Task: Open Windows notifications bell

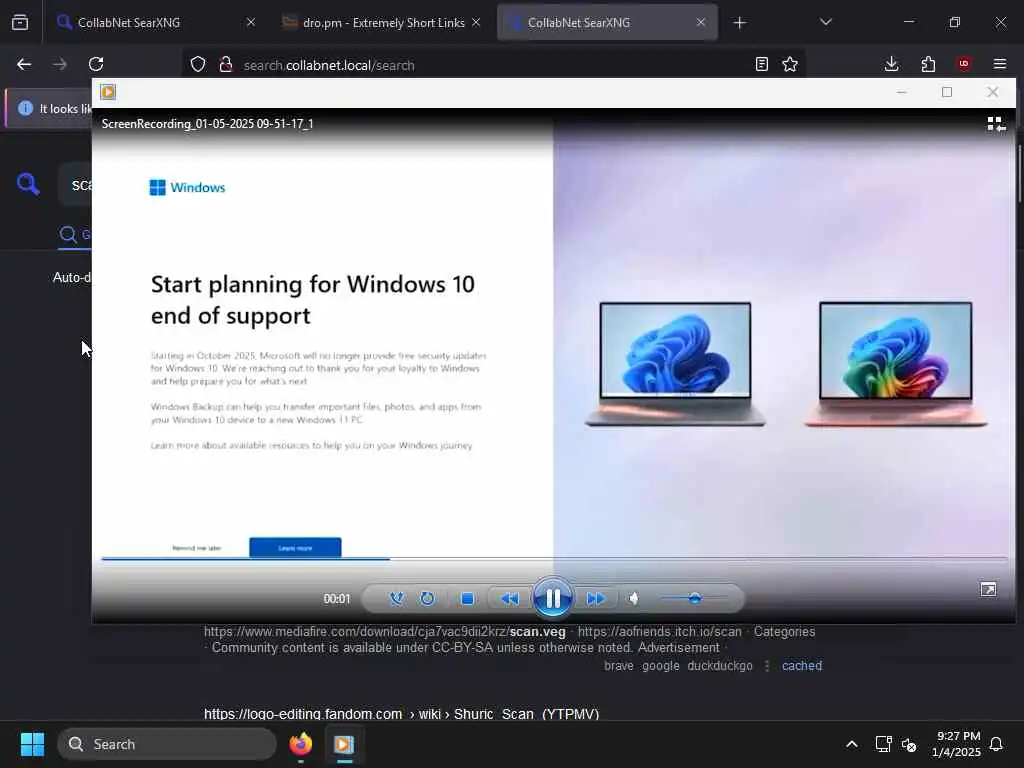Action: [x=997, y=744]
